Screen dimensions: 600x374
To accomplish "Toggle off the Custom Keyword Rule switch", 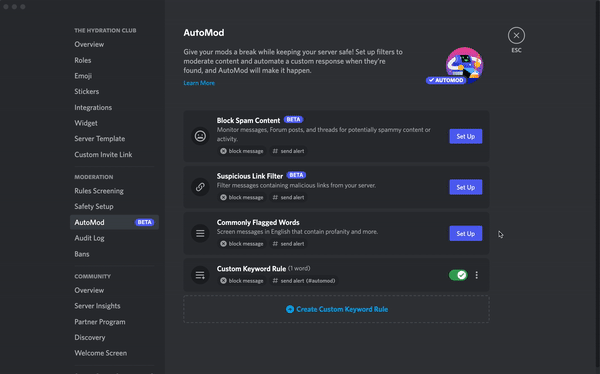I will pos(458,275).
